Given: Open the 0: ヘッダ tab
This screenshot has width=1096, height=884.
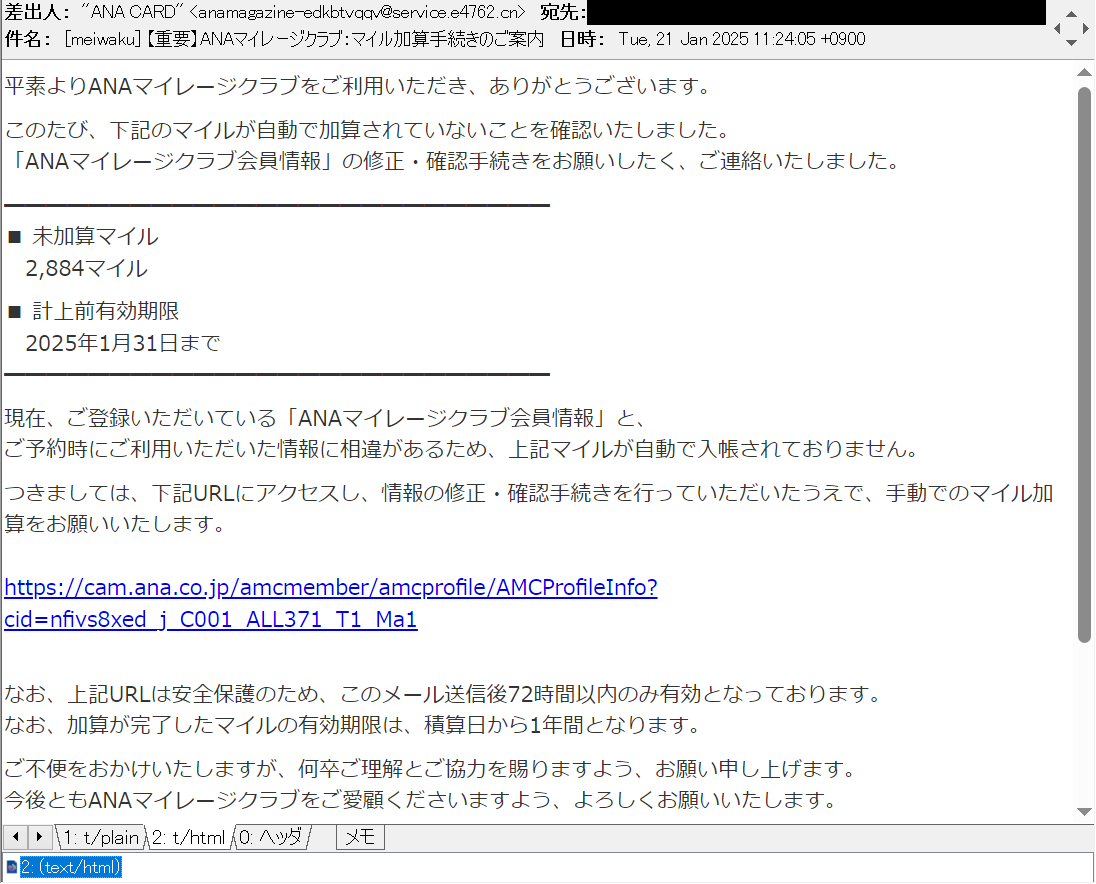Looking at the screenshot, I should (x=271, y=837).
